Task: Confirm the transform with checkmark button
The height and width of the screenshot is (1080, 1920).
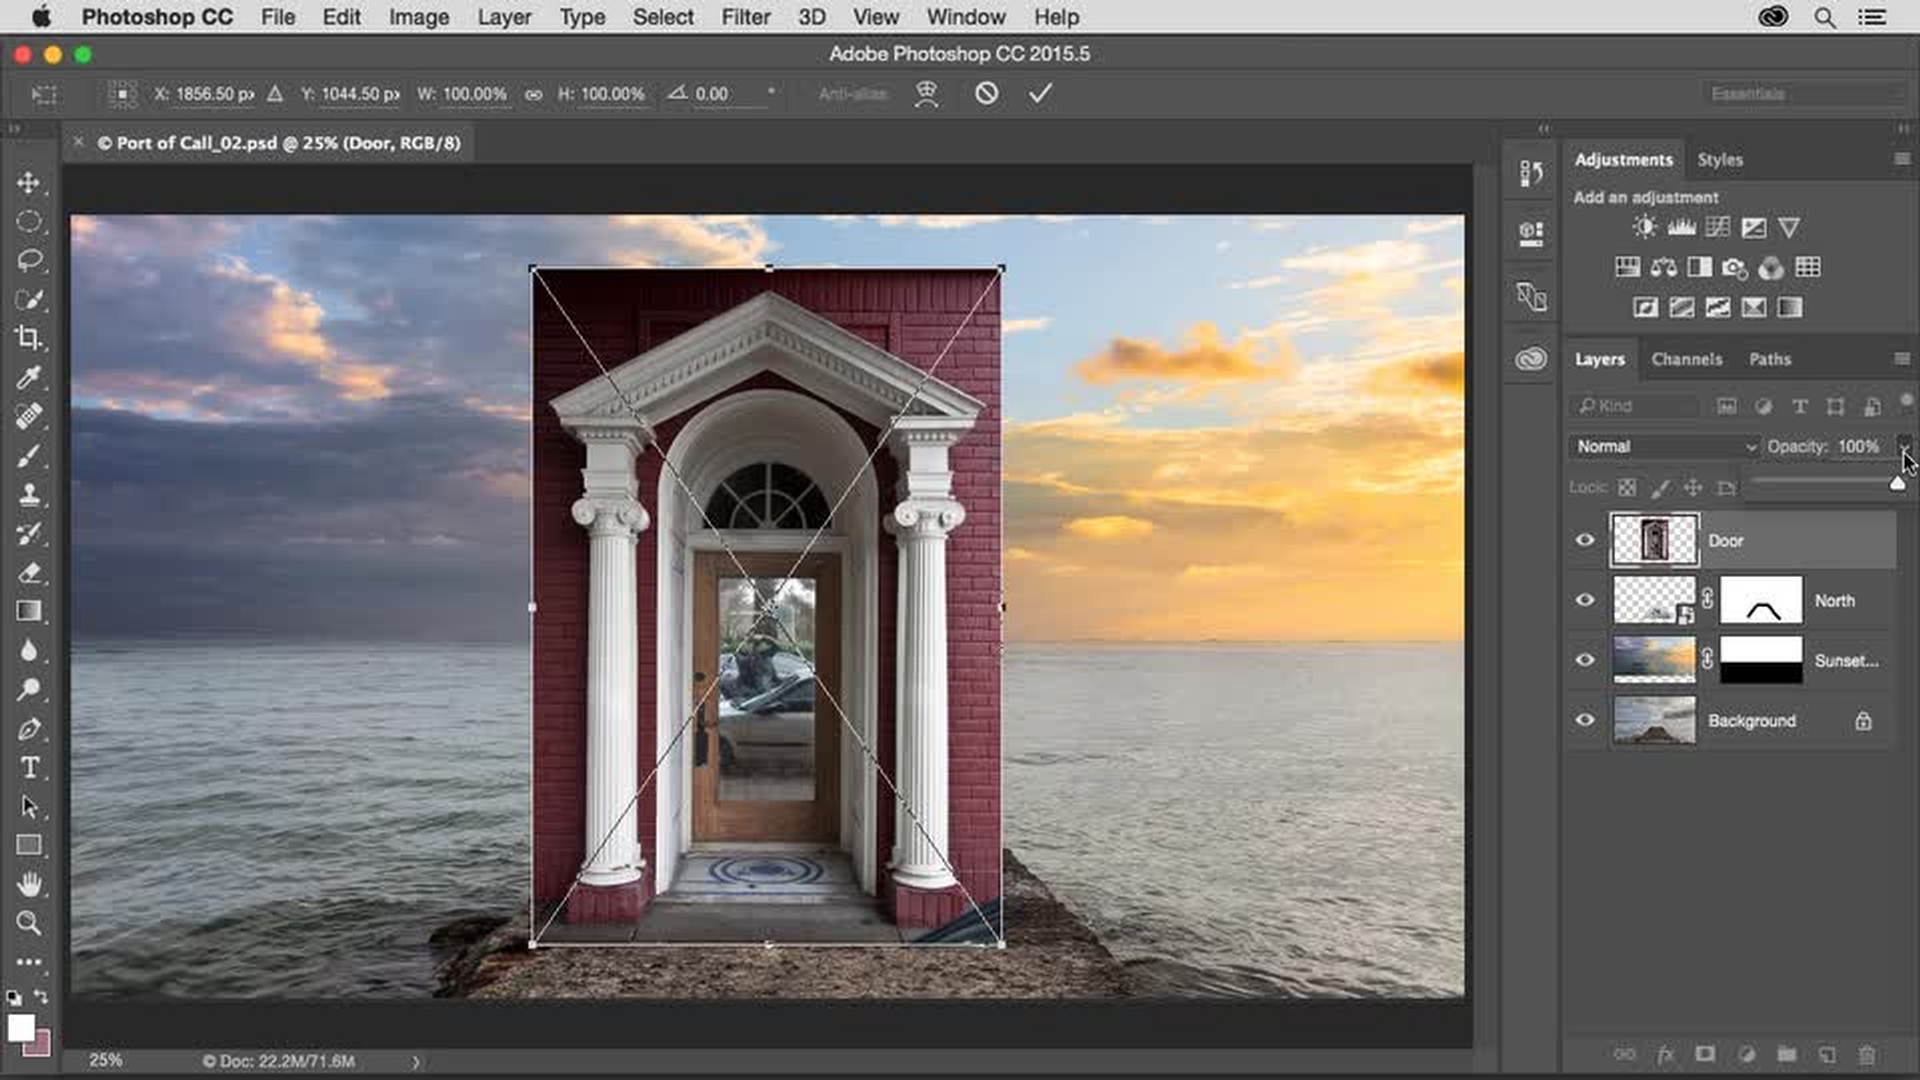Action: pos(1040,94)
